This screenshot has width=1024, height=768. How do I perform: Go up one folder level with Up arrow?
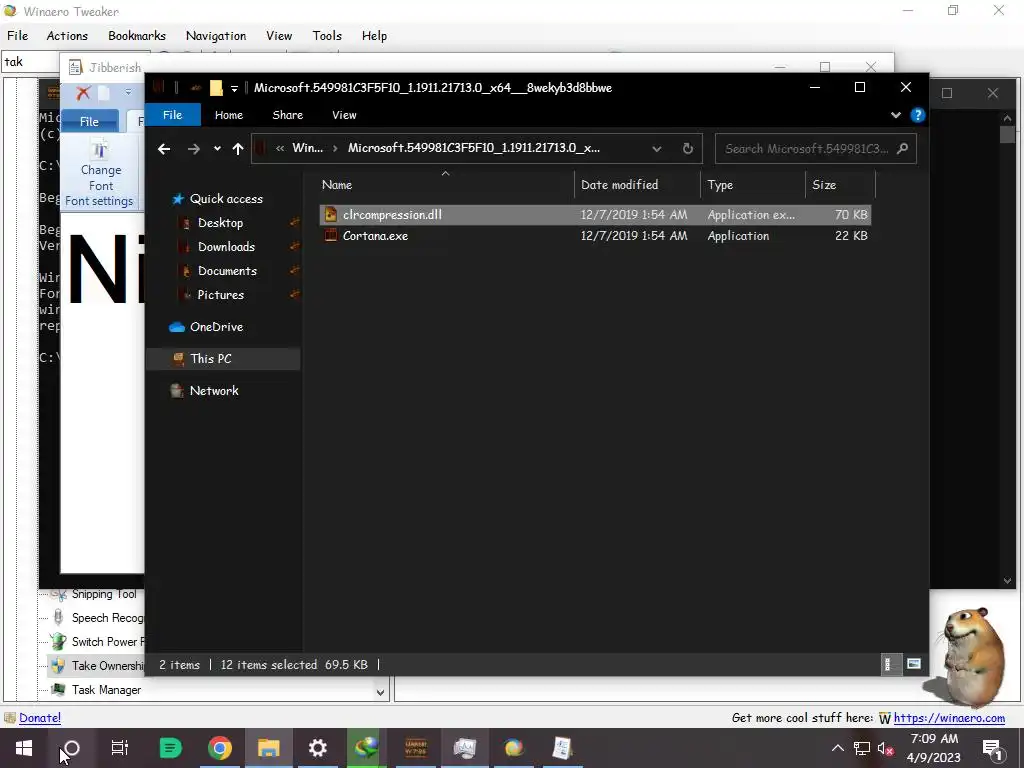point(238,149)
